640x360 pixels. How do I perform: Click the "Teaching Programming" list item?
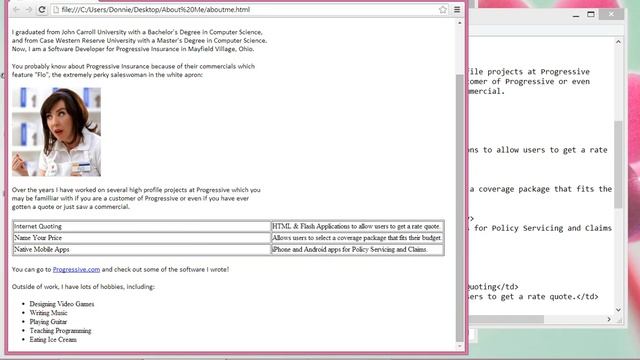60,331
